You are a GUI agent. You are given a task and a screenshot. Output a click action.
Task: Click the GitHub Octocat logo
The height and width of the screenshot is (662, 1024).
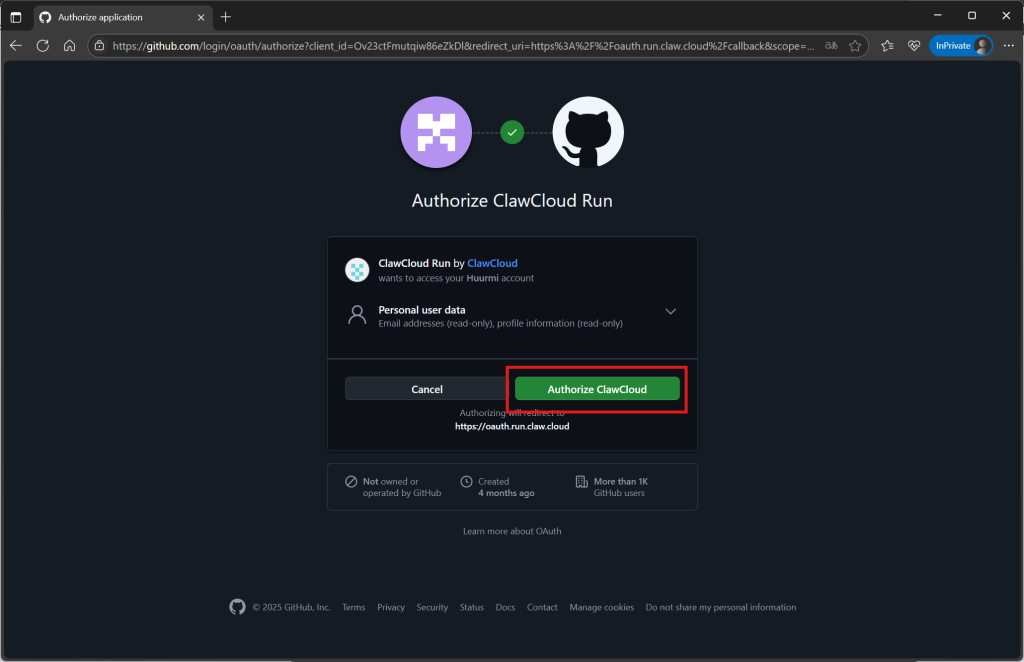click(x=588, y=132)
